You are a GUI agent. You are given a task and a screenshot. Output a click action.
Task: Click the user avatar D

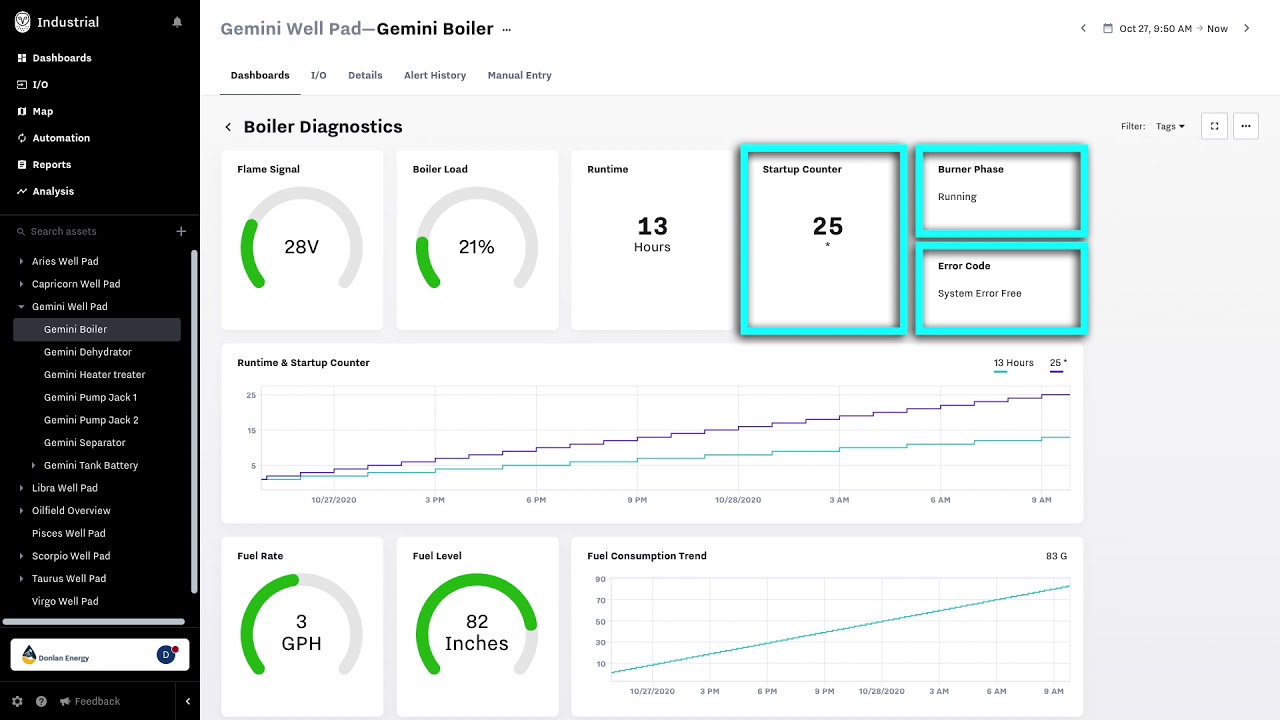[166, 655]
